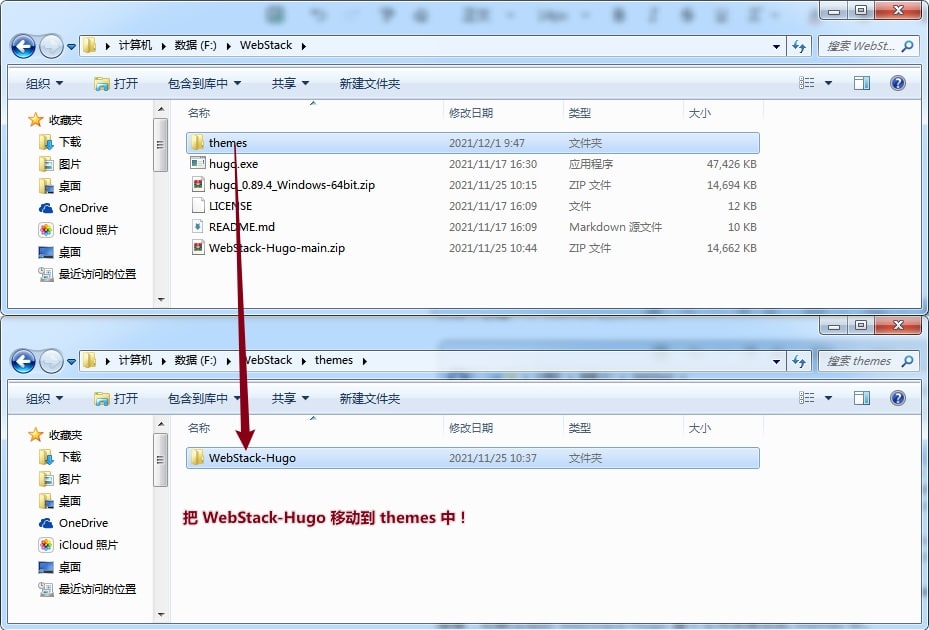Image resolution: width=929 pixels, height=630 pixels.
Task: Select hugo_0.89.4_Windows-64bit.zip file
Action: [x=473, y=185]
